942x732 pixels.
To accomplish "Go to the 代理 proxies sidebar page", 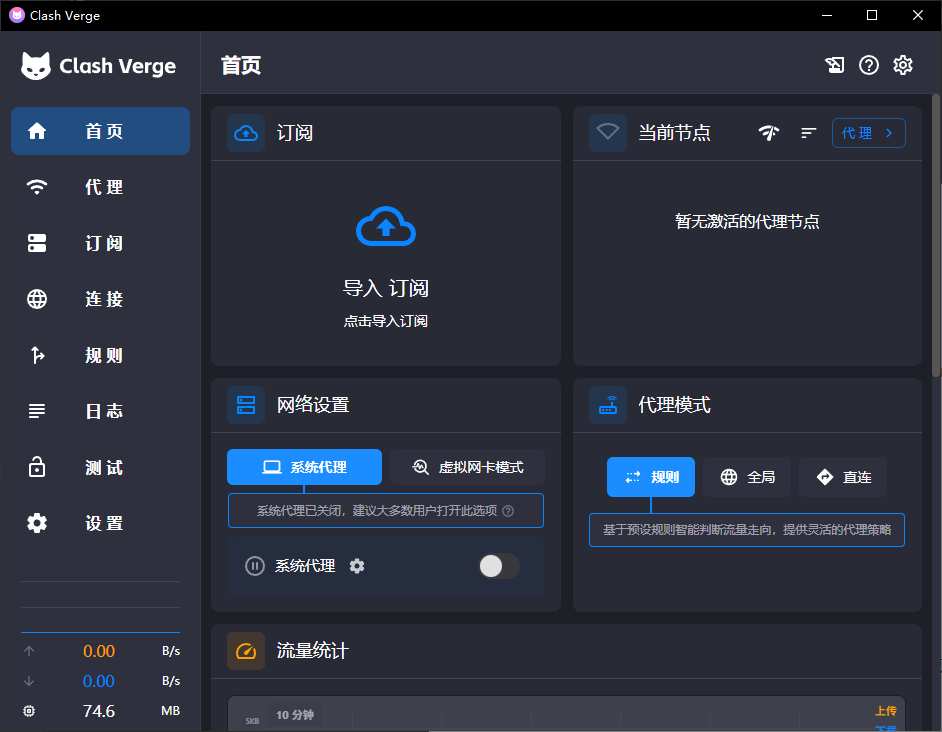I will point(100,187).
